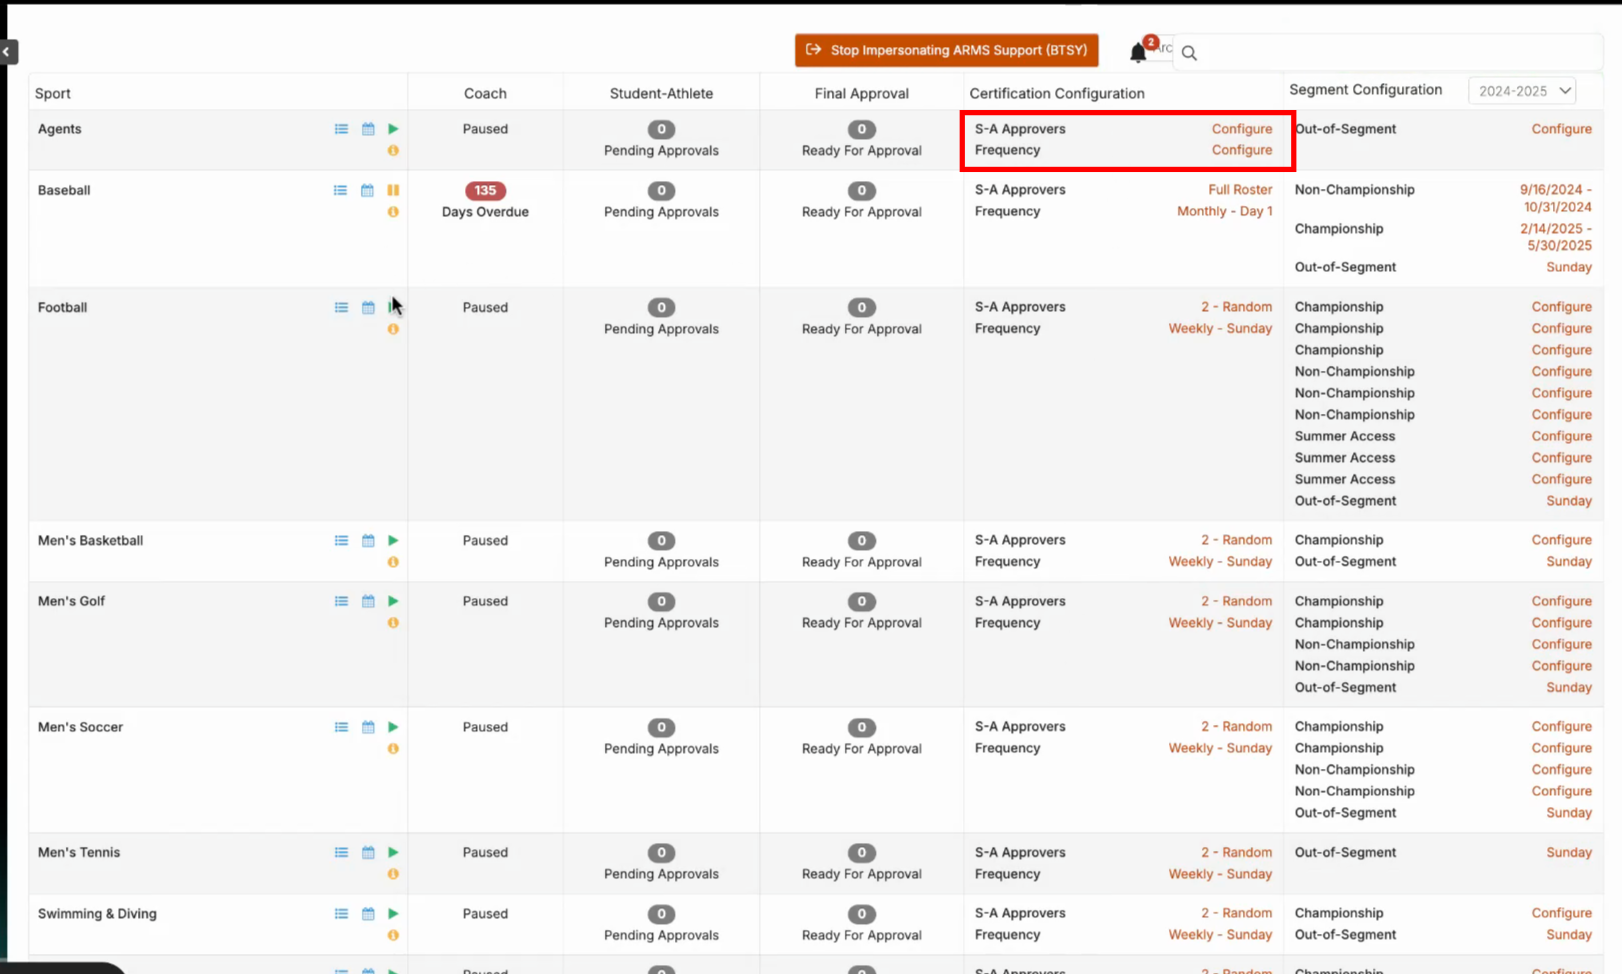Open the list icon for Men's Soccer
This screenshot has height=974, width=1622.
coord(341,727)
